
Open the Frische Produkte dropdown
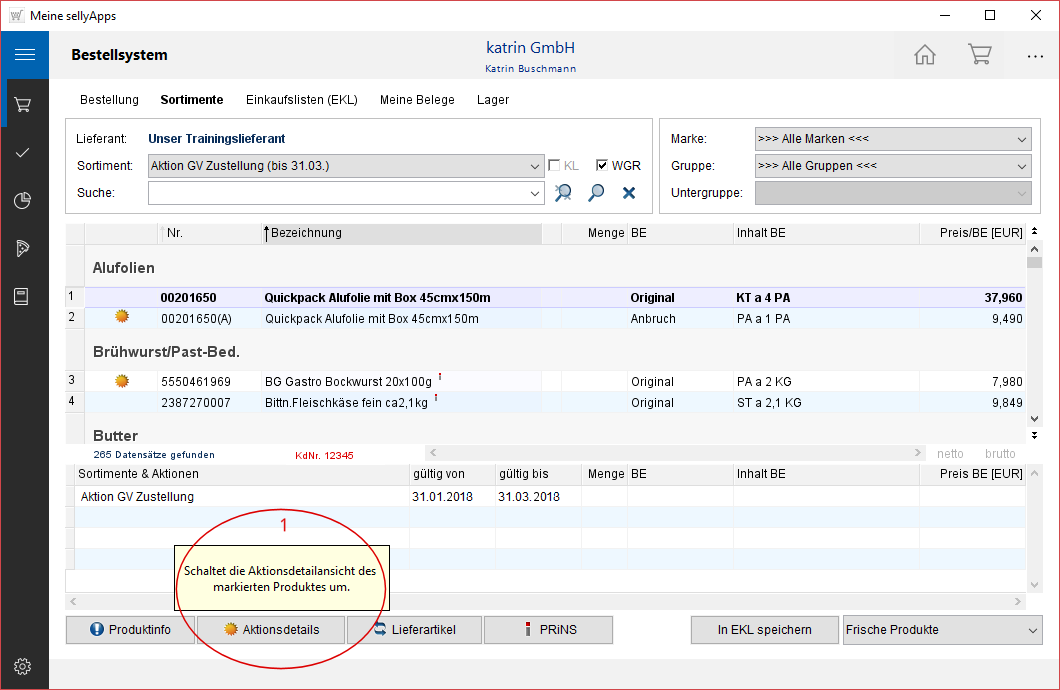(x=1032, y=630)
